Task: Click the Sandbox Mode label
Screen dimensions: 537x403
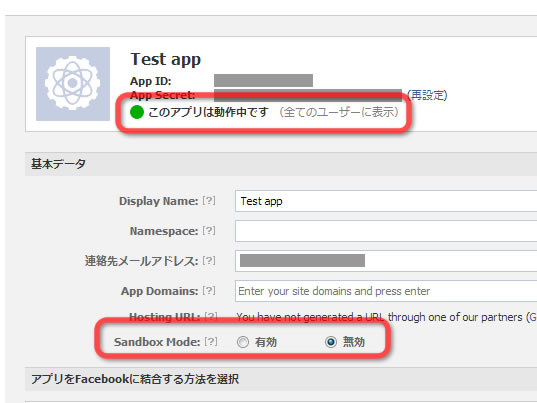Action: point(157,342)
